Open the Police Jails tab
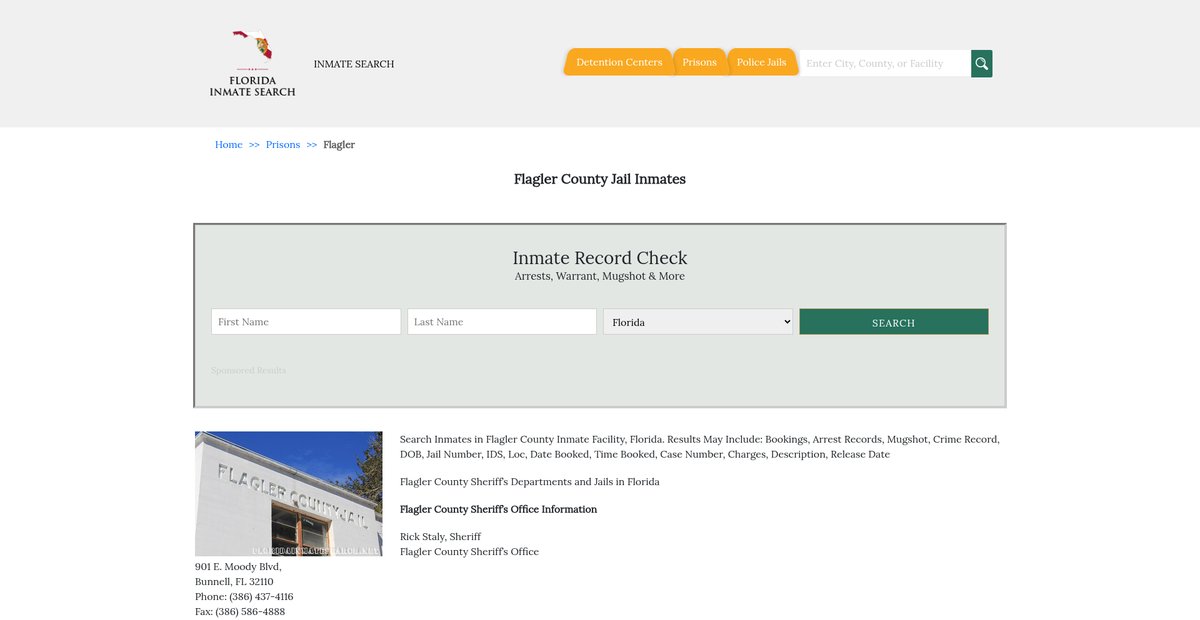Screen dimensions: 1200x620 pyautogui.click(x=761, y=62)
